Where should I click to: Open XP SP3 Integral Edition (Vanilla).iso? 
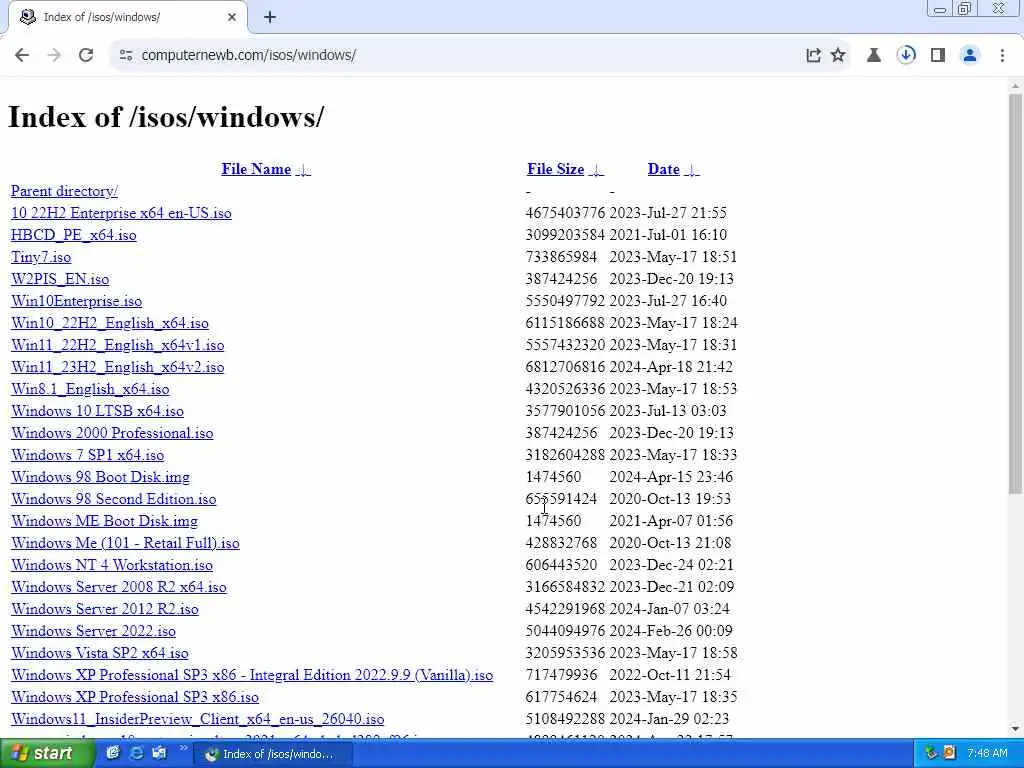(252, 675)
